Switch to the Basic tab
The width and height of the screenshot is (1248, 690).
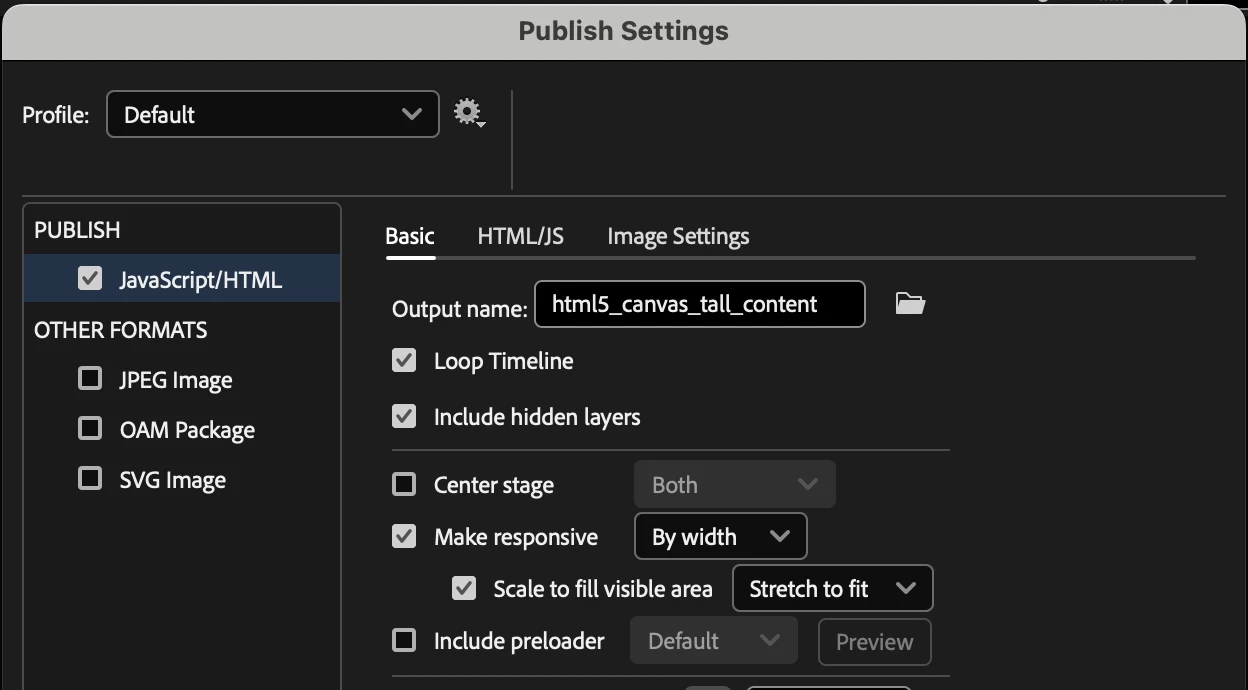(410, 236)
